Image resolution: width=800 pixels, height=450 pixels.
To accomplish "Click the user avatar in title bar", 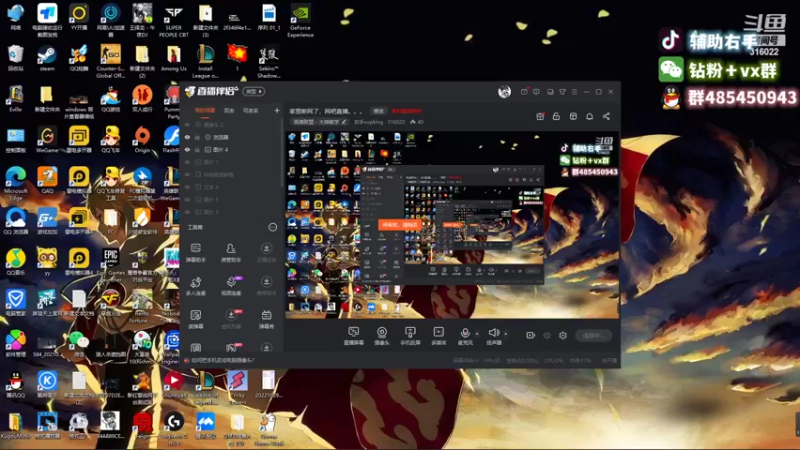I will [504, 91].
